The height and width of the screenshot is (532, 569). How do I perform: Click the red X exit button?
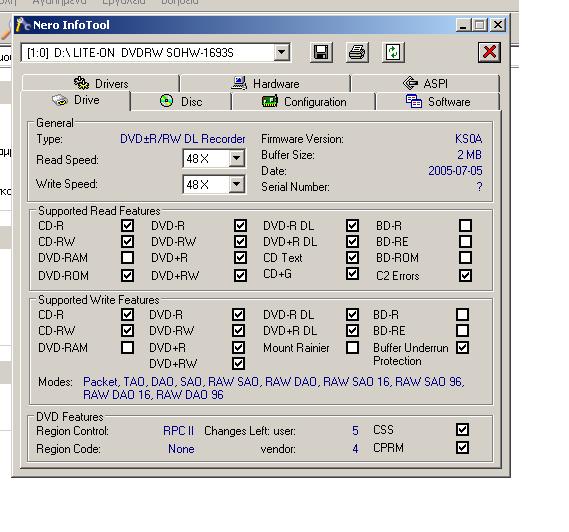(x=489, y=52)
